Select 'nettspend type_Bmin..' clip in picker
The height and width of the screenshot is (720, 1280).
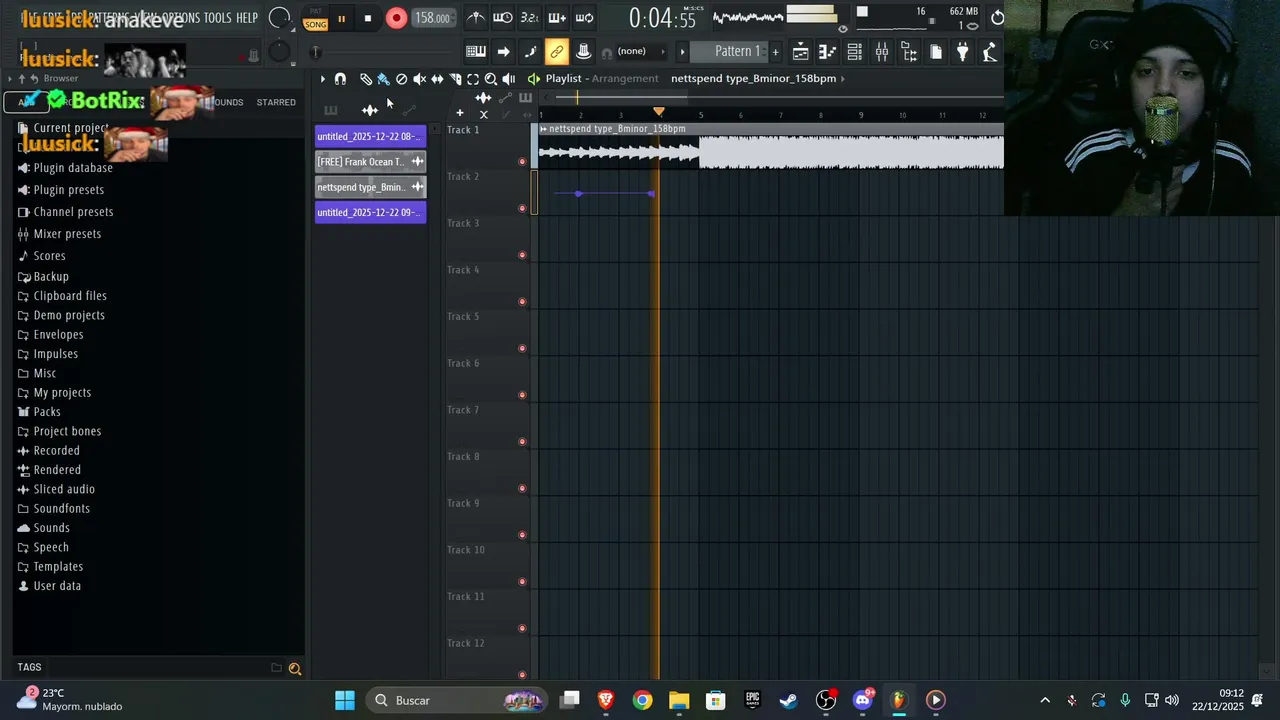click(x=371, y=187)
